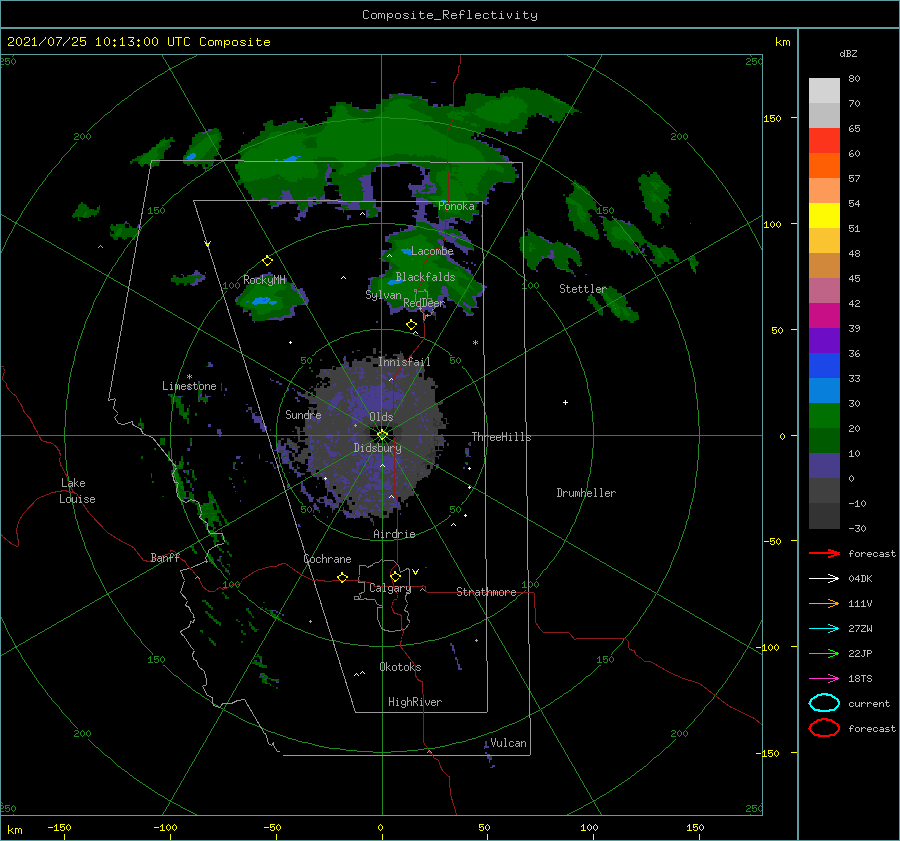This screenshot has width=900, height=841.
Task: Click the red forecast ellipse legend icon
Action: 824,728
